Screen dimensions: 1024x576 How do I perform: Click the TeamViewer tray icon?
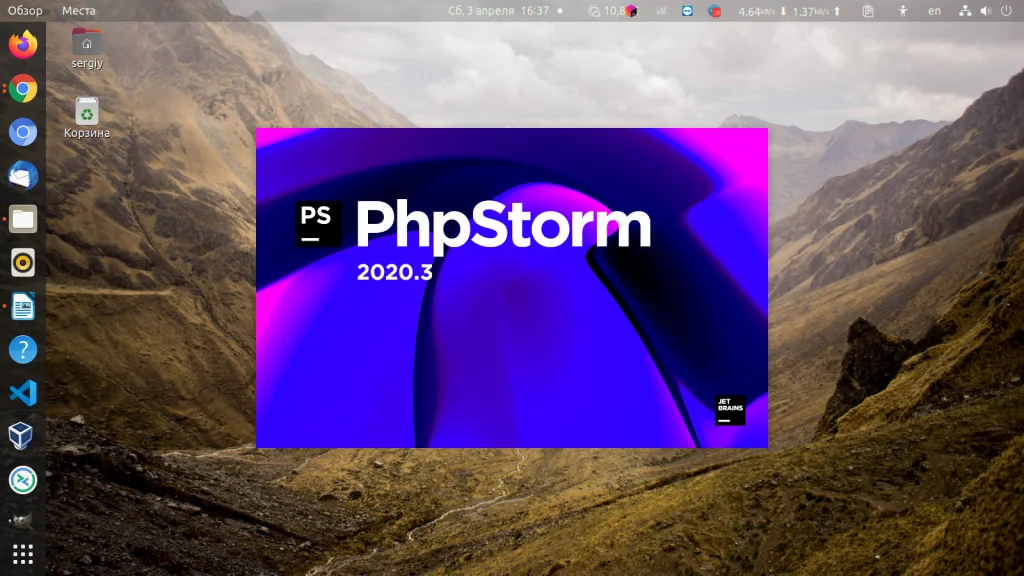point(687,11)
